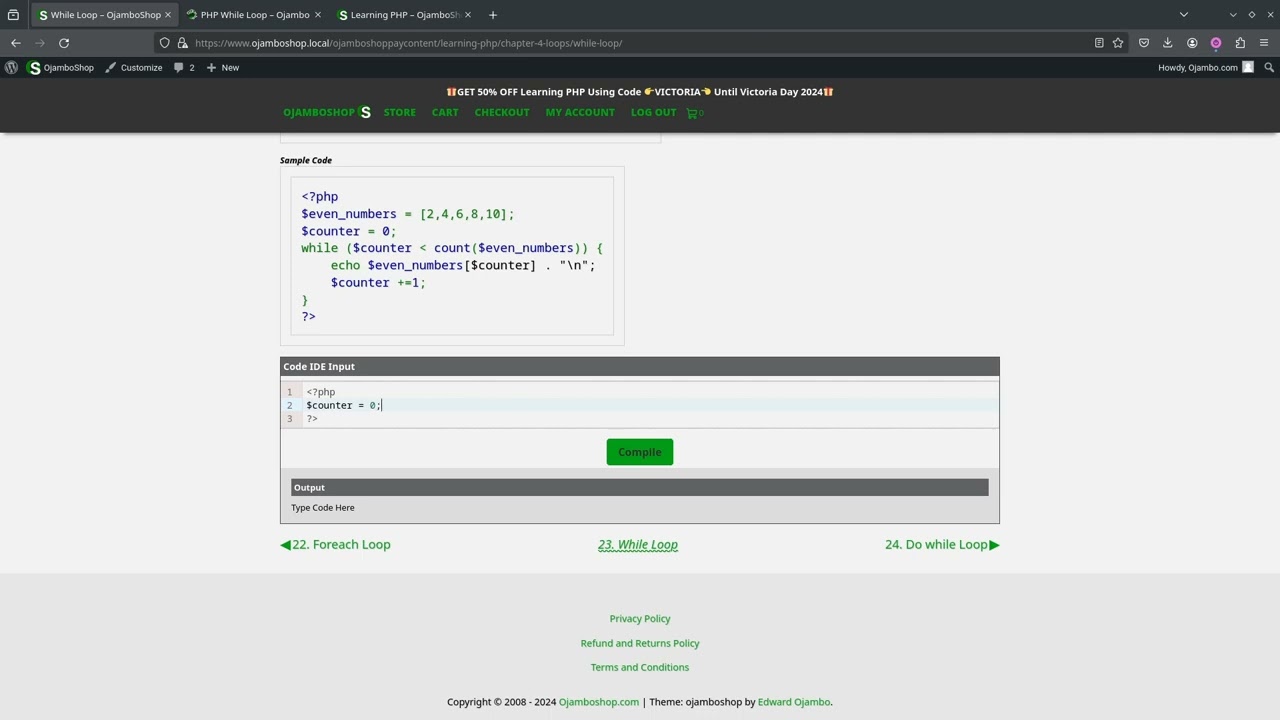The height and width of the screenshot is (720, 1280).
Task: Open the Firefox hamburger application menu
Action: (x=1264, y=43)
